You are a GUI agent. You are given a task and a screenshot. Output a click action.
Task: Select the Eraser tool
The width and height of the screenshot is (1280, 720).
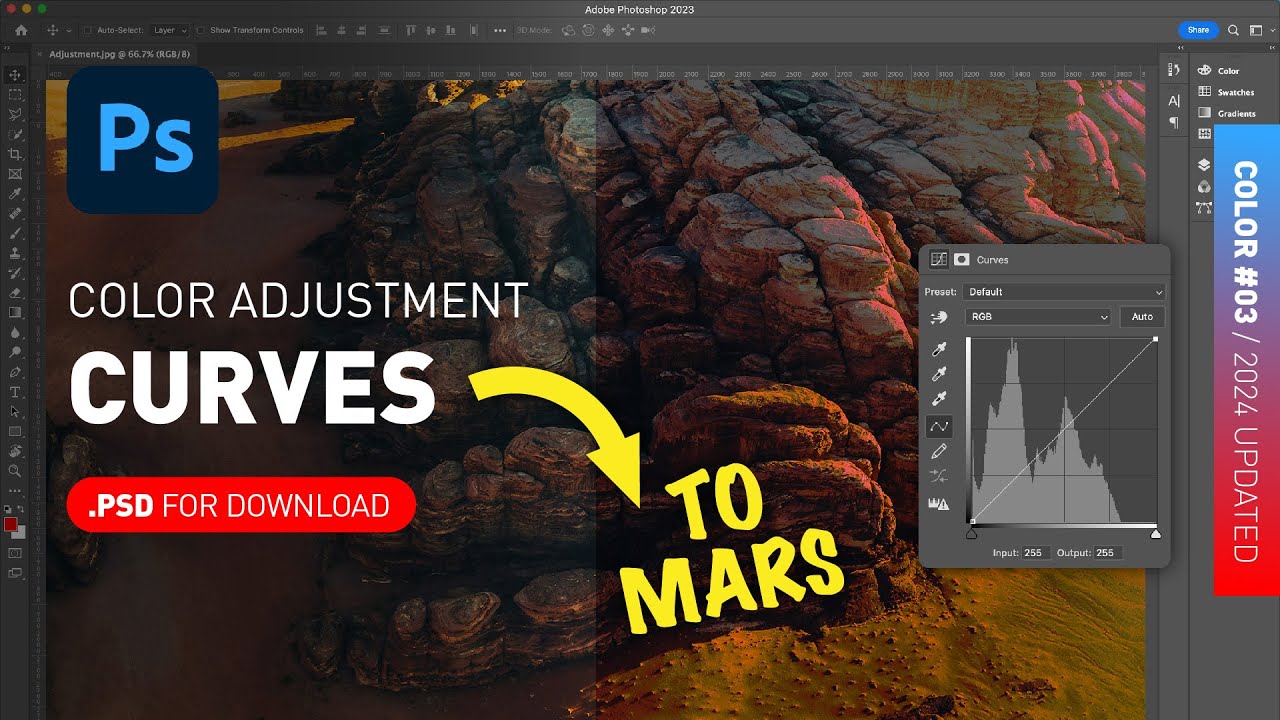15,292
